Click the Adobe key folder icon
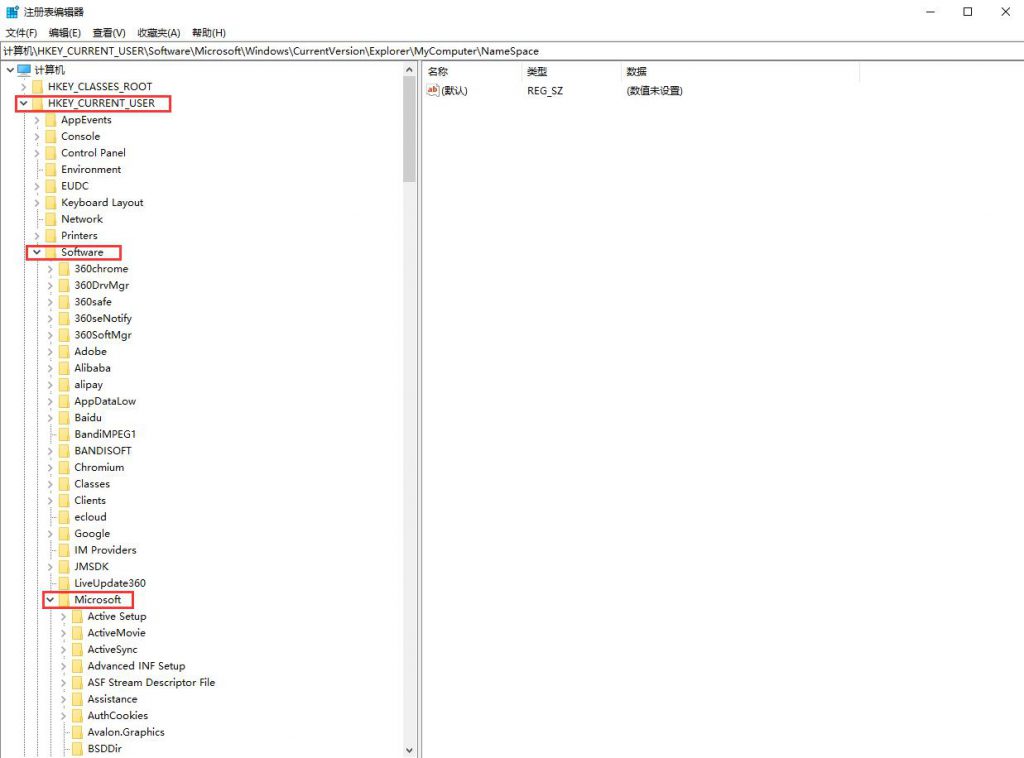This screenshot has height=758, width=1024. pyautogui.click(x=64, y=352)
